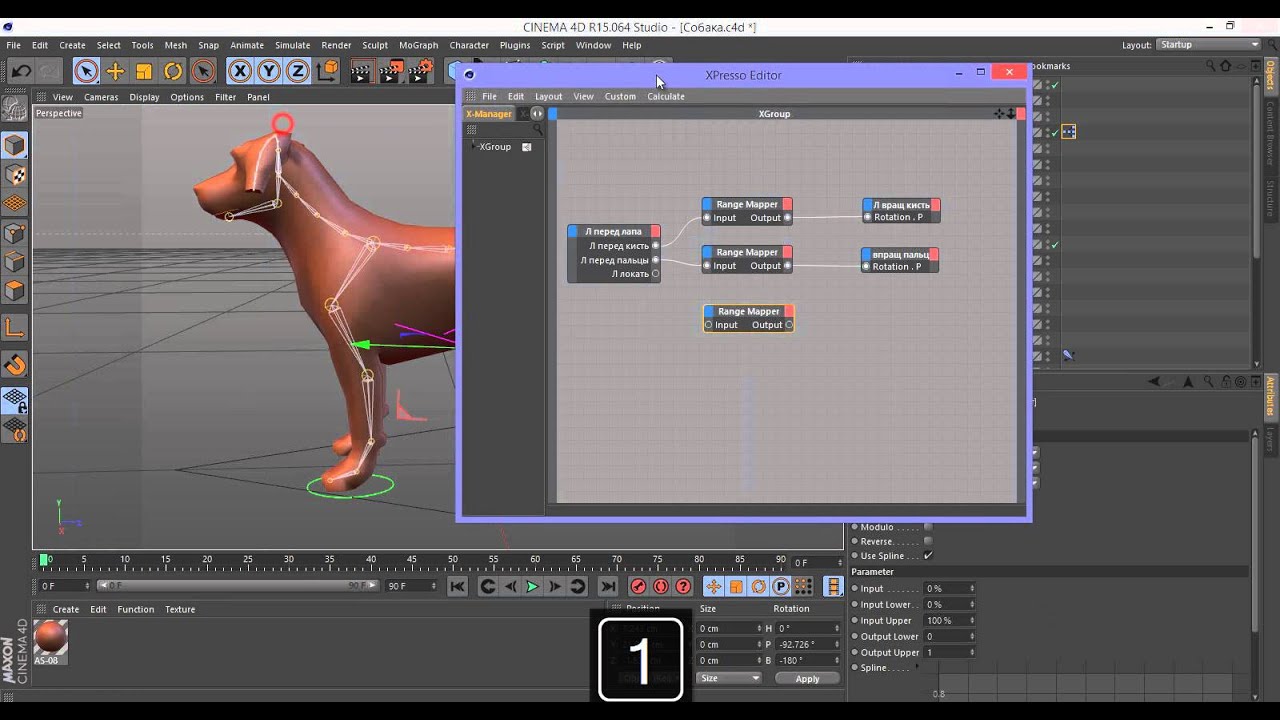Activate the Rotate tool in top toolbar
This screenshot has width=1280, height=720.
click(173, 71)
